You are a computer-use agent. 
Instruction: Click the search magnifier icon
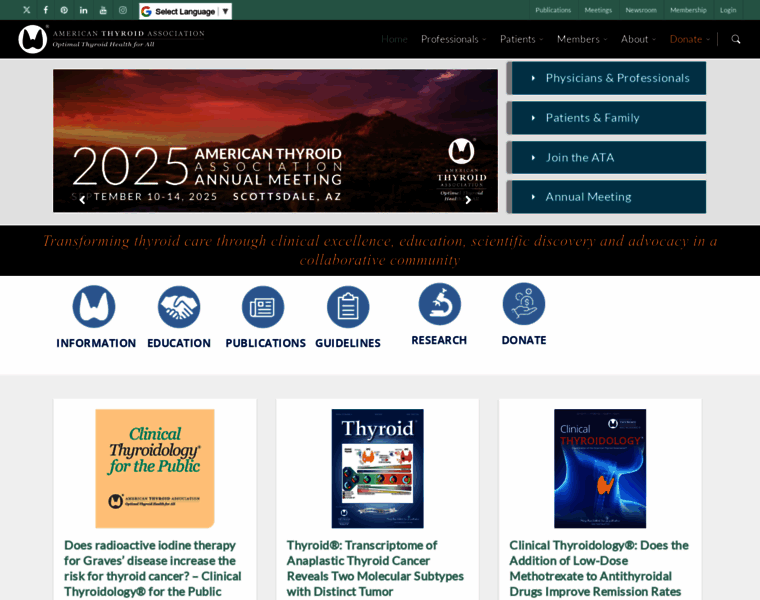pos(736,39)
